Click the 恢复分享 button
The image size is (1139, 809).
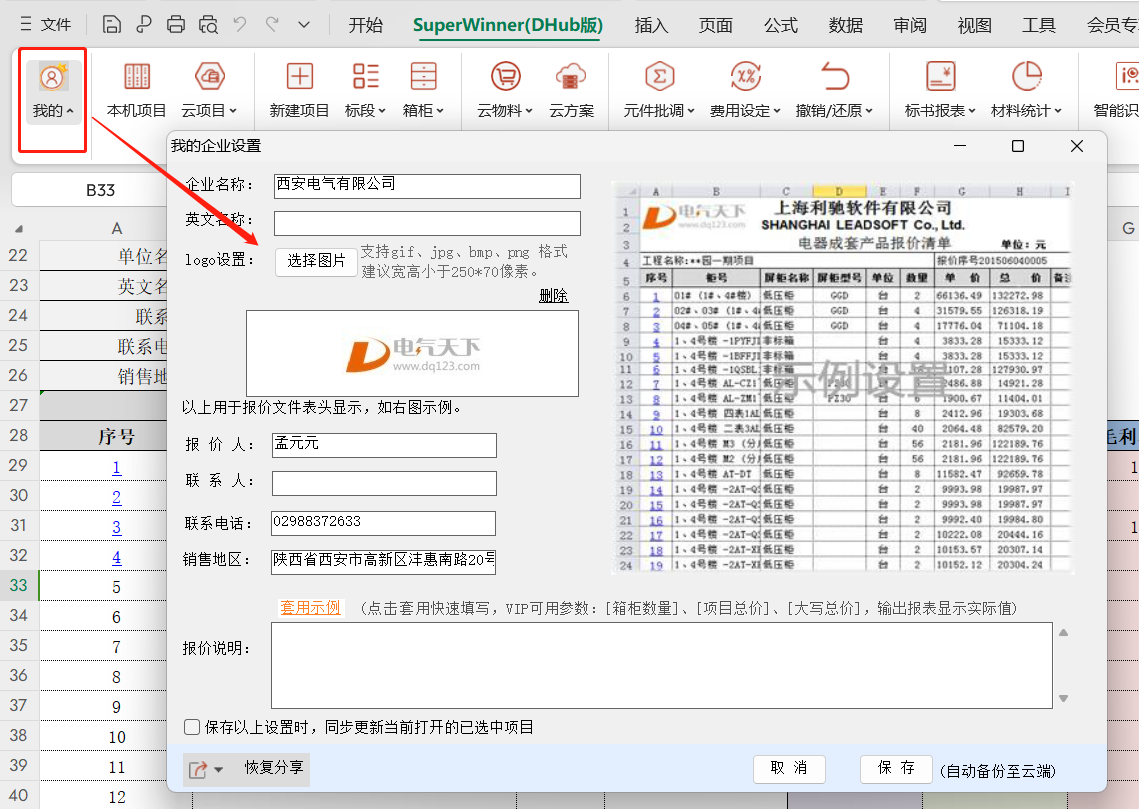click(274, 768)
